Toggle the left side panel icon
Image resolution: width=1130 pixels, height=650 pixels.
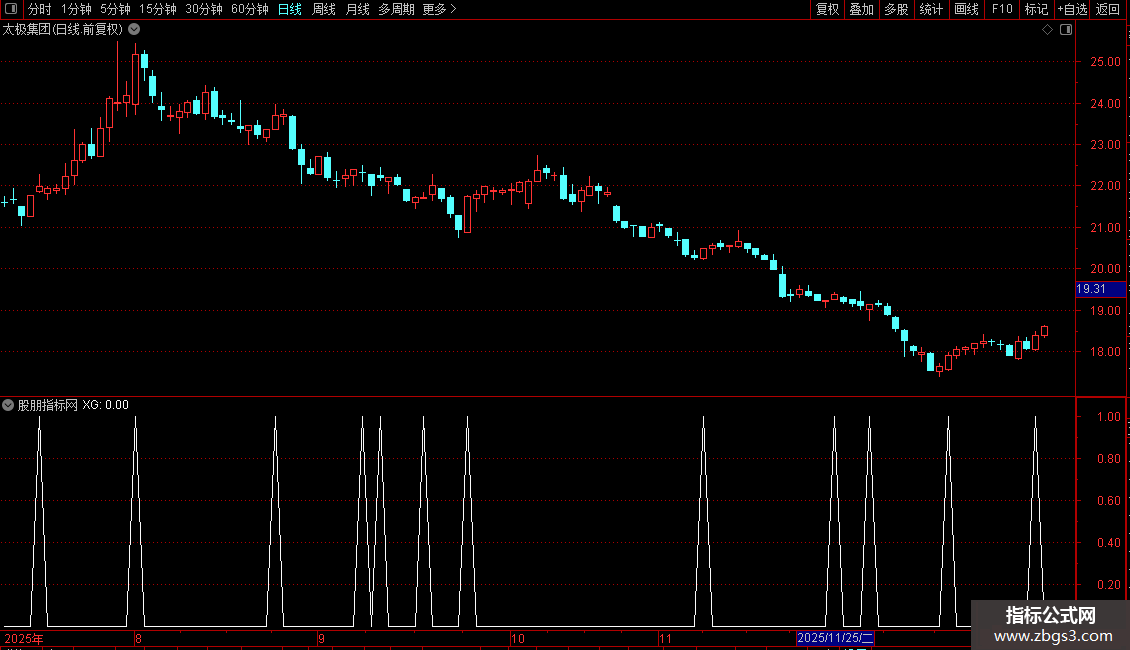[x=11, y=9]
